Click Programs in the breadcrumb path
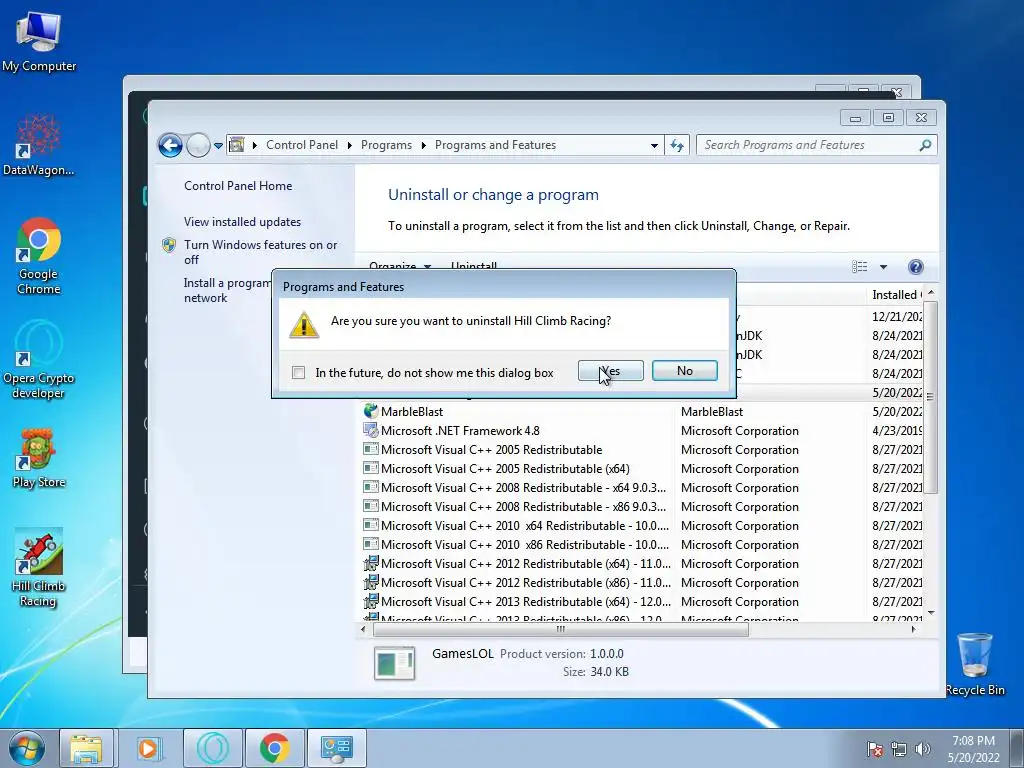 coord(386,145)
